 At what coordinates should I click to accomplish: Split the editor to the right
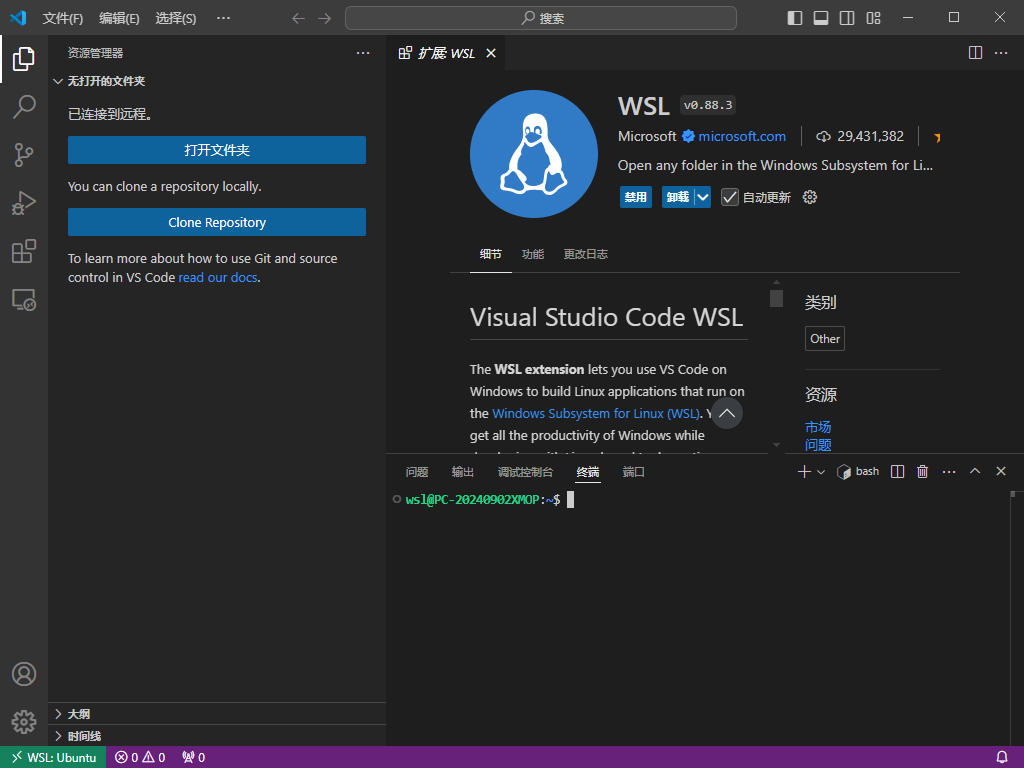pos(975,53)
